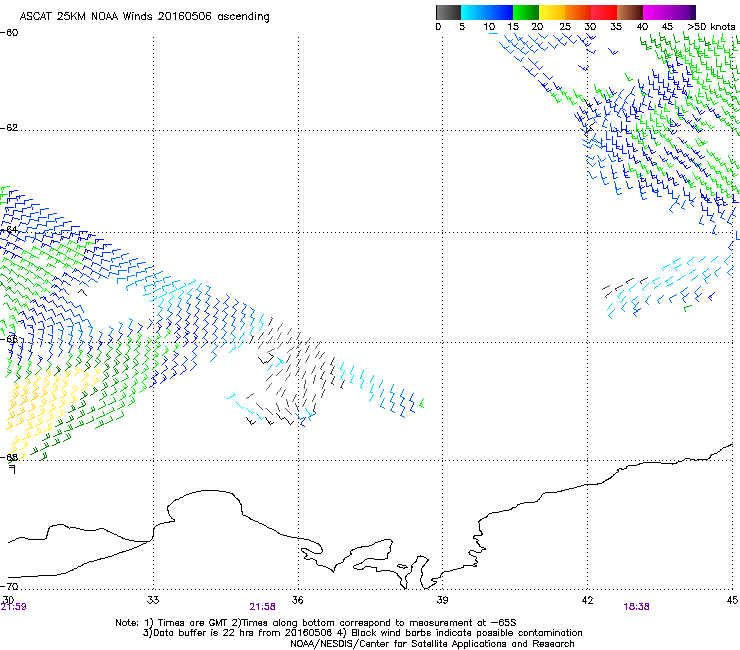This screenshot has height=650, width=740.
Task: Click the longitude label '33'
Action: tap(153, 600)
